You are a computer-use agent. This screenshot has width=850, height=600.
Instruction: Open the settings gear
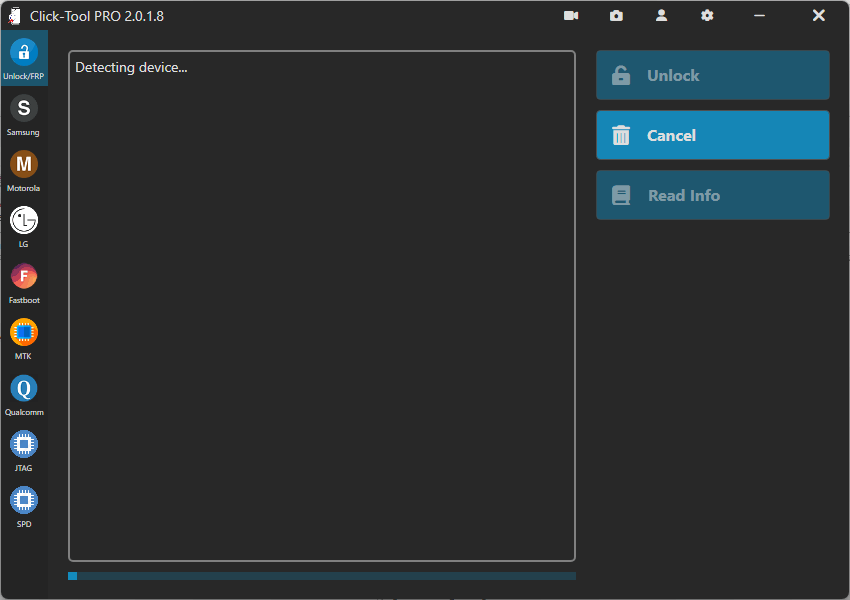click(707, 15)
